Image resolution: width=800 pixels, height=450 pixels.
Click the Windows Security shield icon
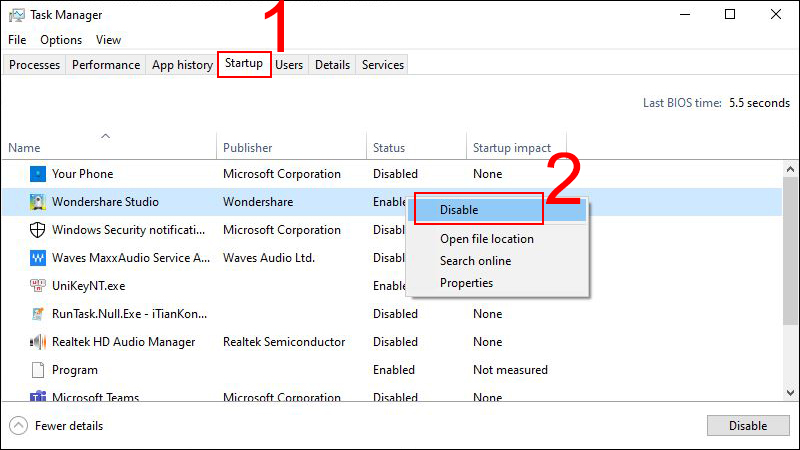click(38, 230)
